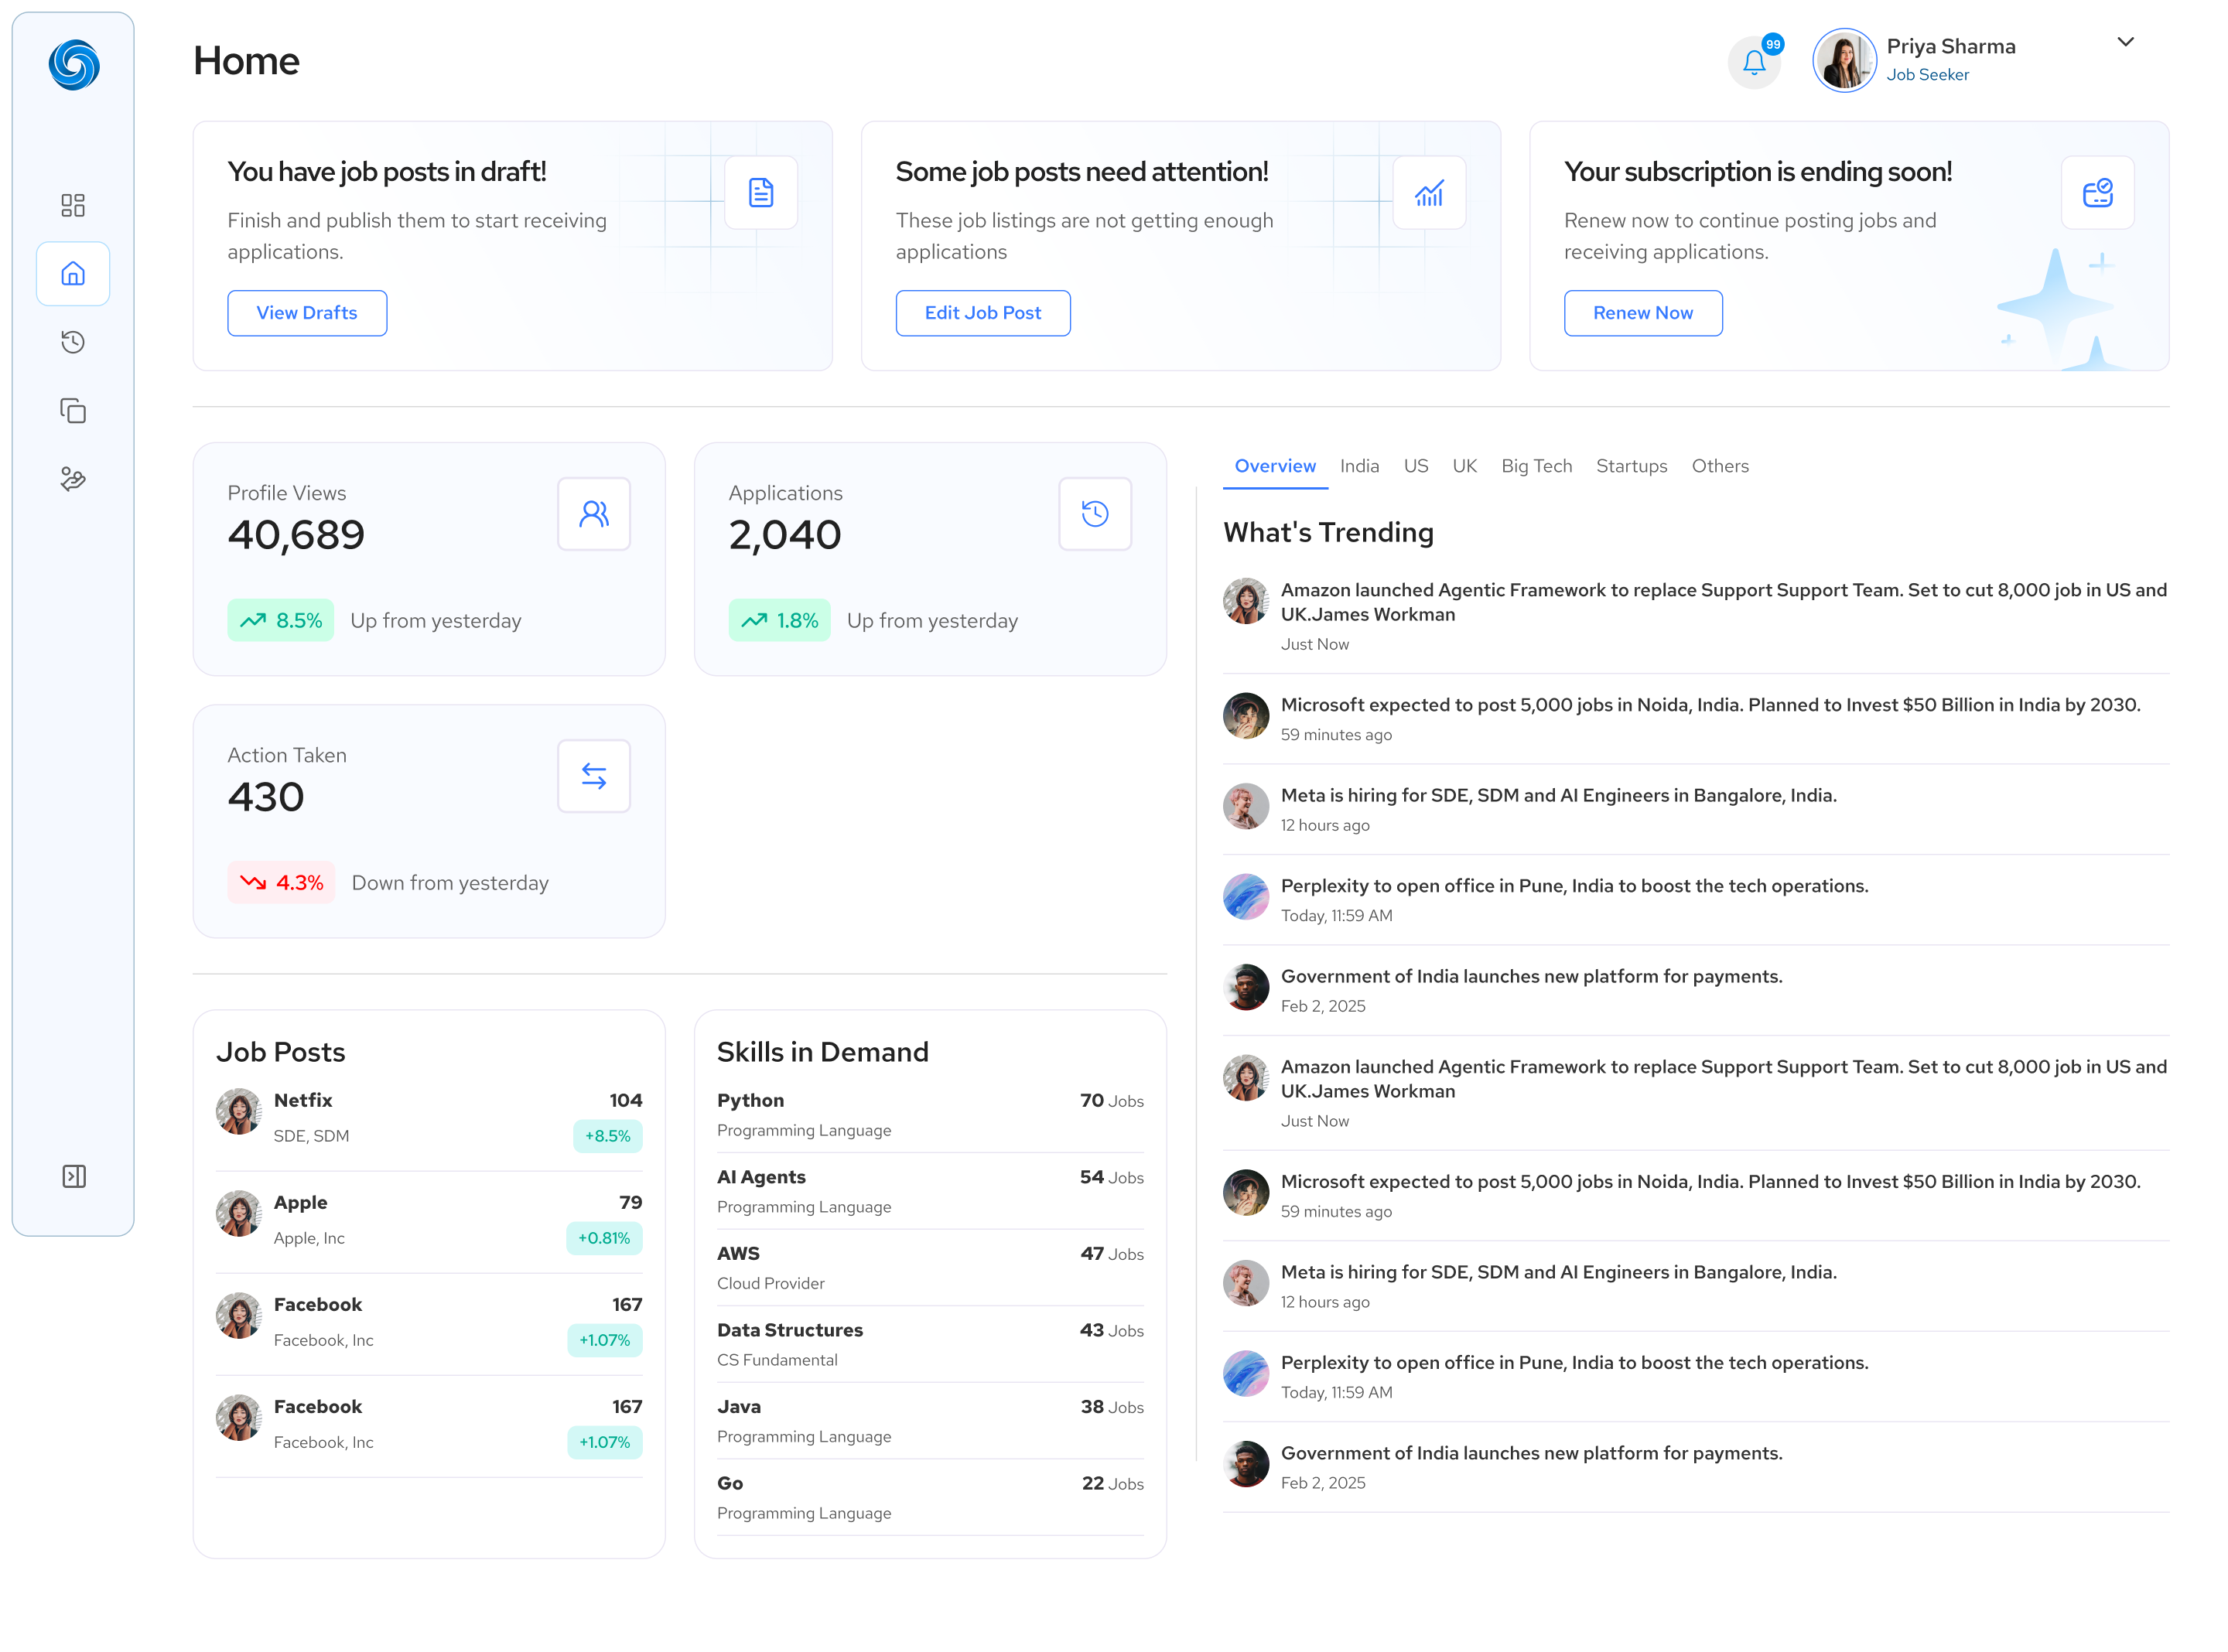Click the copy/pages icon in the sidebar
2228x1652 pixels.
coord(73,410)
